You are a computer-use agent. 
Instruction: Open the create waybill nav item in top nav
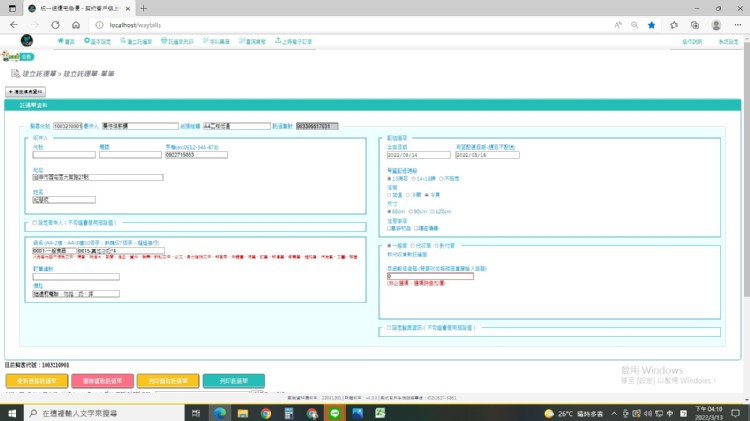click(x=136, y=42)
